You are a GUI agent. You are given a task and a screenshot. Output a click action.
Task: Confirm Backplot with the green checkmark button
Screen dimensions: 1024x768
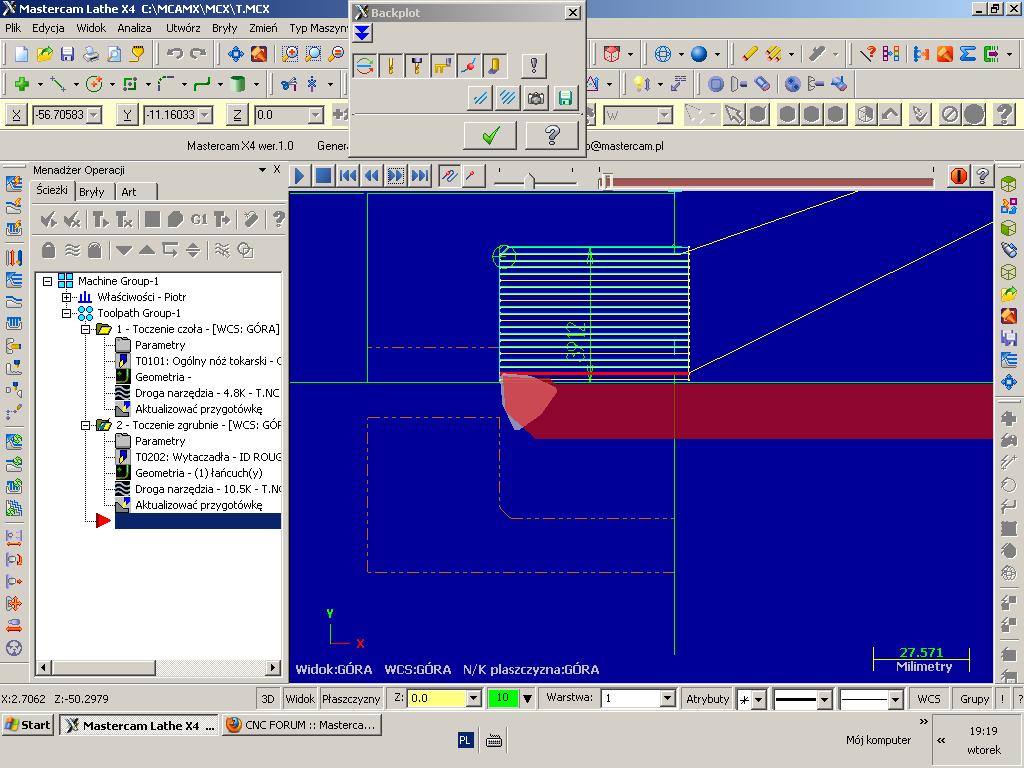[490, 135]
